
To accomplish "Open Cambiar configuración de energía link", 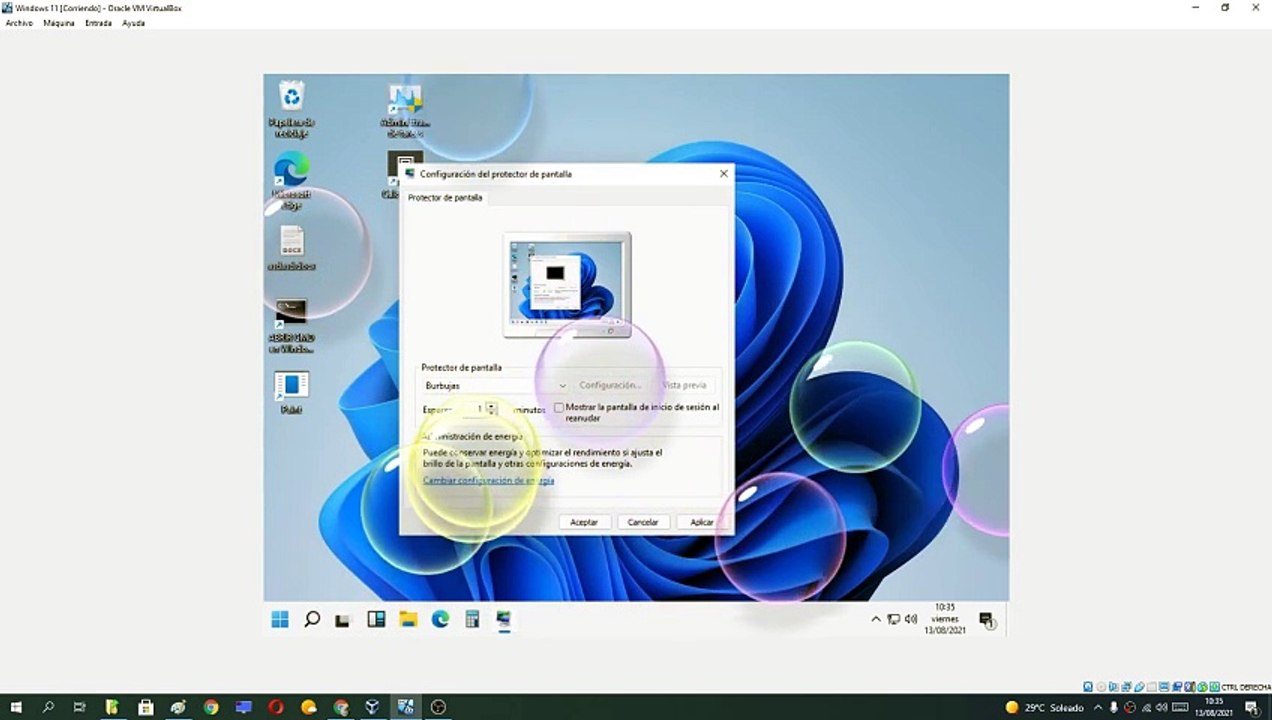I will [488, 481].
